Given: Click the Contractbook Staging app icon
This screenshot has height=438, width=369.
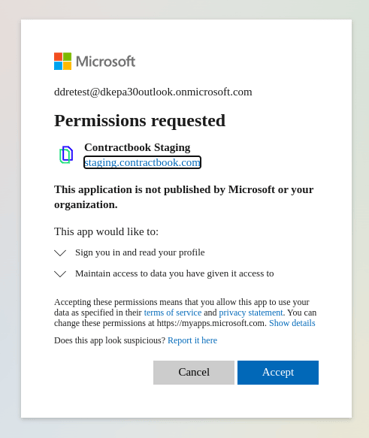Looking at the screenshot, I should (x=66, y=155).
